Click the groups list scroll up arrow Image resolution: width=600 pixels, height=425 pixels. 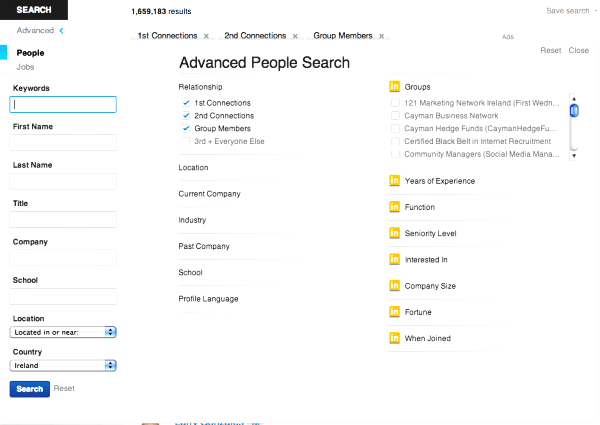[574, 99]
